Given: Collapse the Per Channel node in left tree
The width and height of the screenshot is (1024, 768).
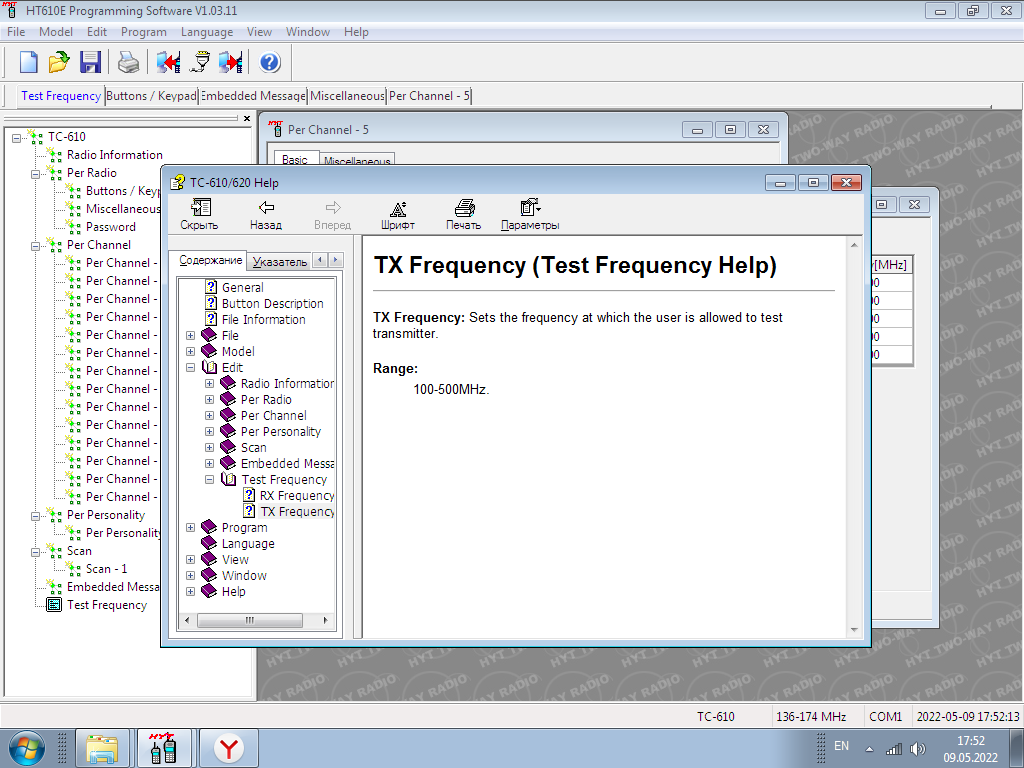Looking at the screenshot, I should (35, 246).
